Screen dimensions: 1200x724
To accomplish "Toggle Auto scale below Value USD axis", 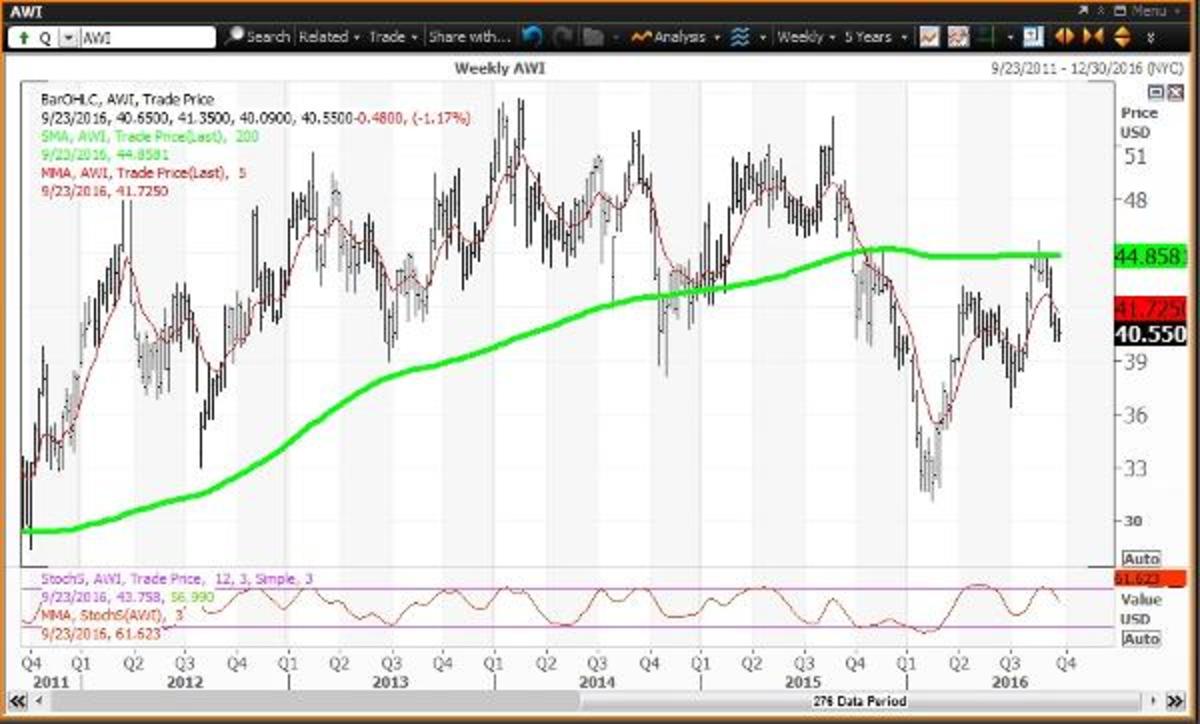I will (x=1141, y=639).
